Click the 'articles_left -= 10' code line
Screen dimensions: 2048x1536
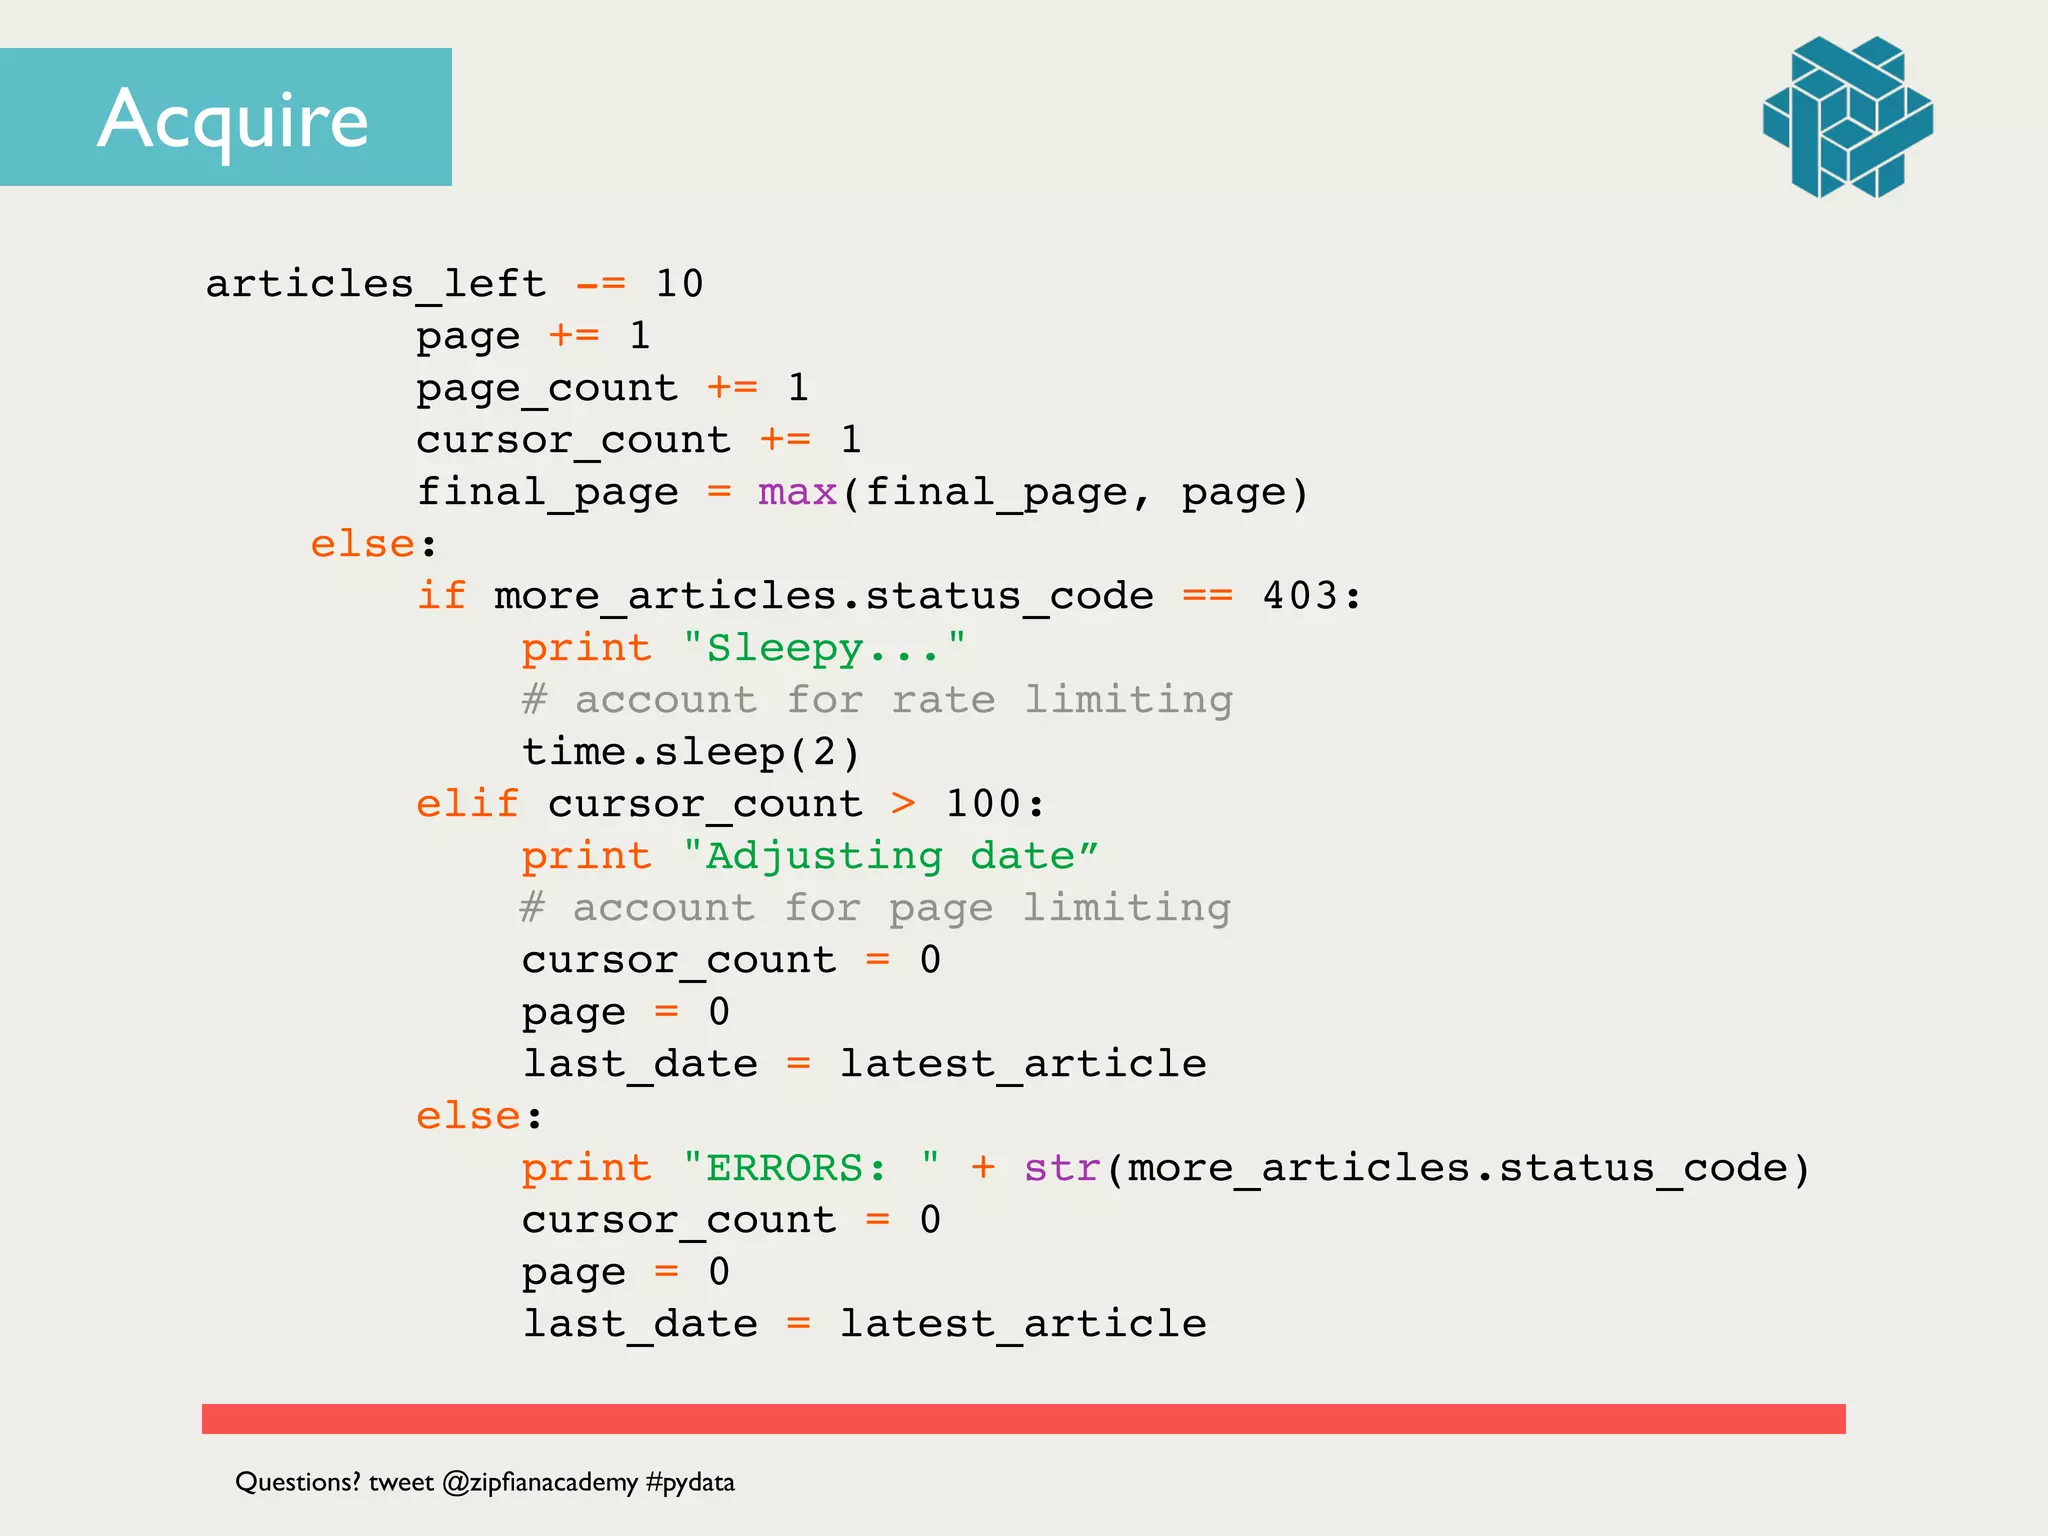coord(455,284)
